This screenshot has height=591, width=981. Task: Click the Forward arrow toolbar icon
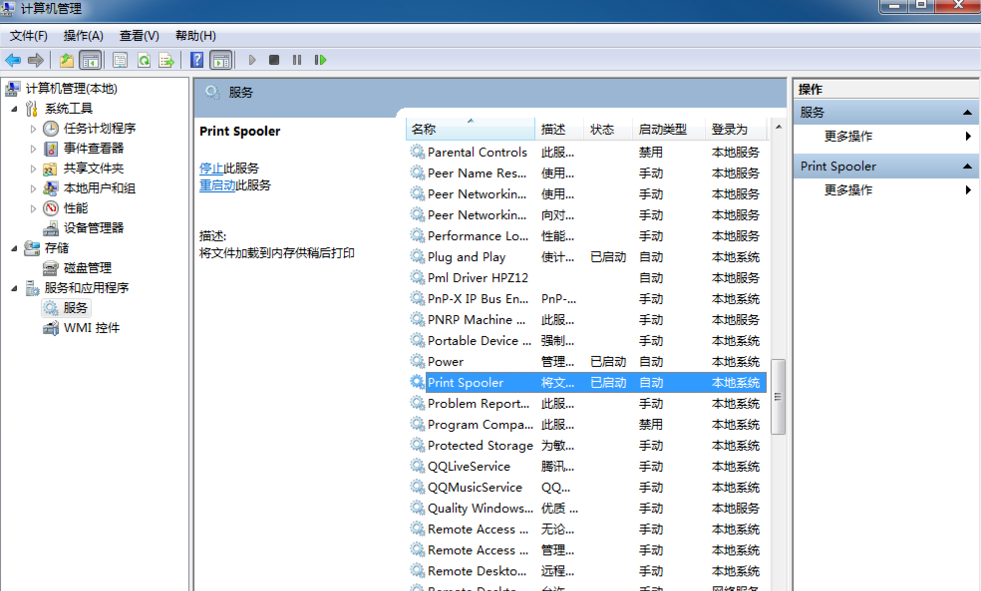tap(36, 60)
